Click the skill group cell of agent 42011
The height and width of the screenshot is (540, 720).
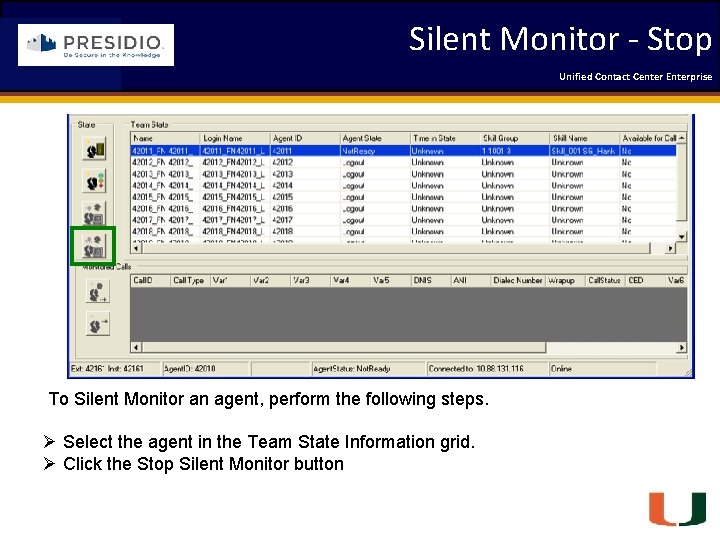pos(514,151)
